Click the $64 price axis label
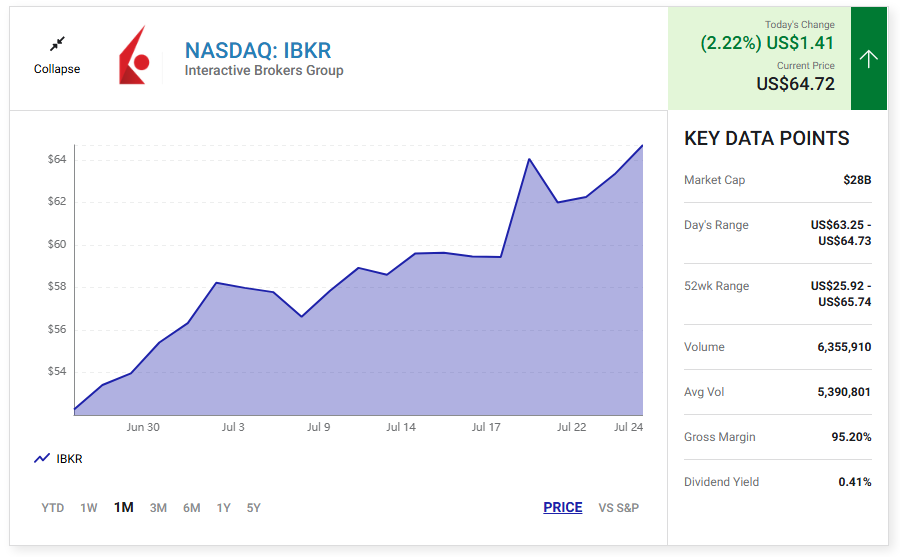 tap(57, 159)
